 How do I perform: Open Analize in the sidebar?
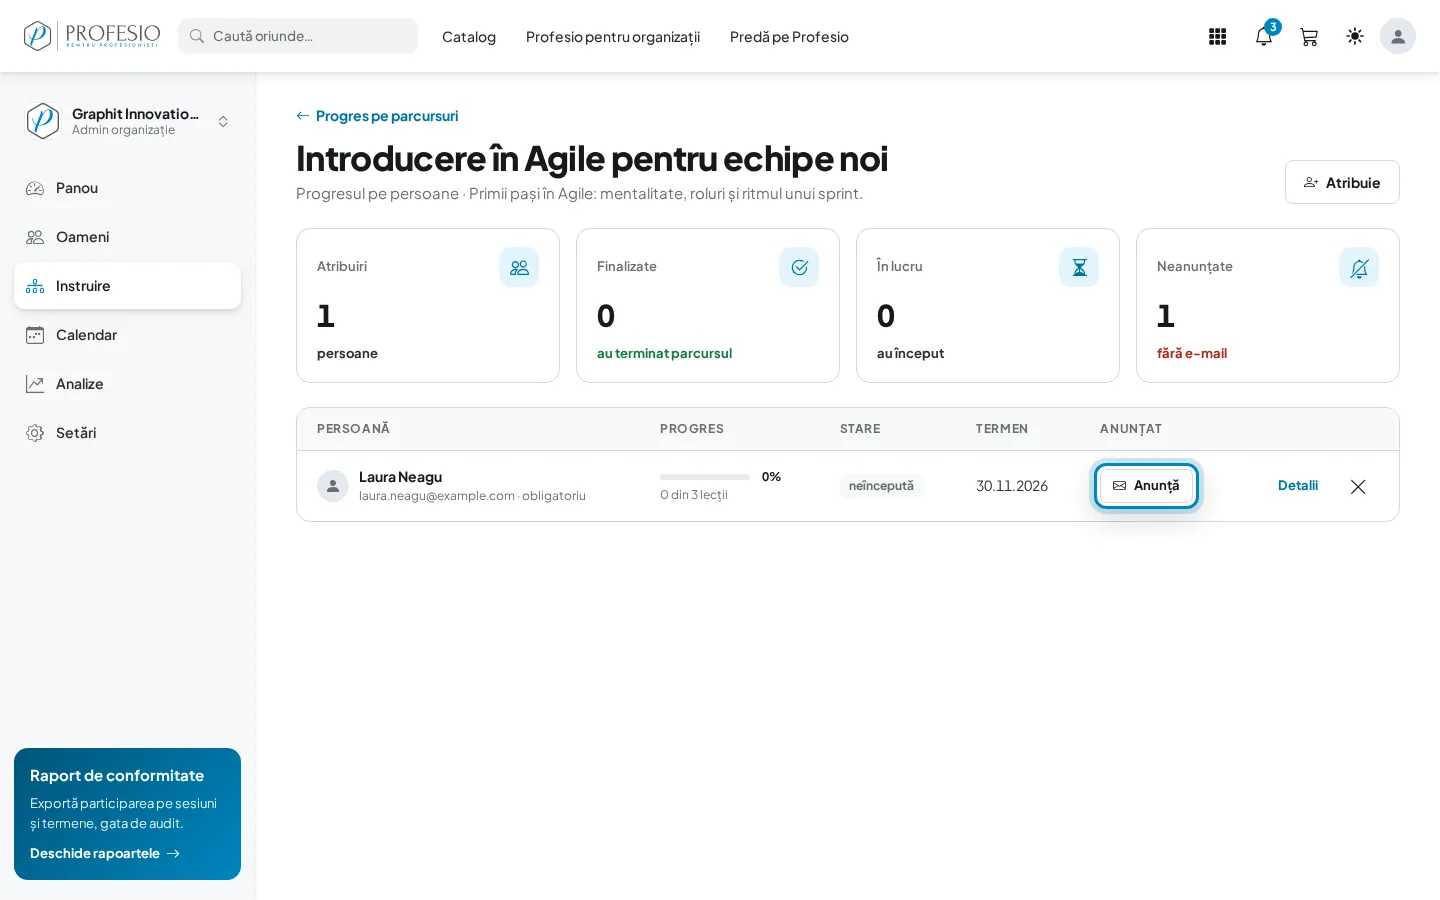tap(127, 384)
